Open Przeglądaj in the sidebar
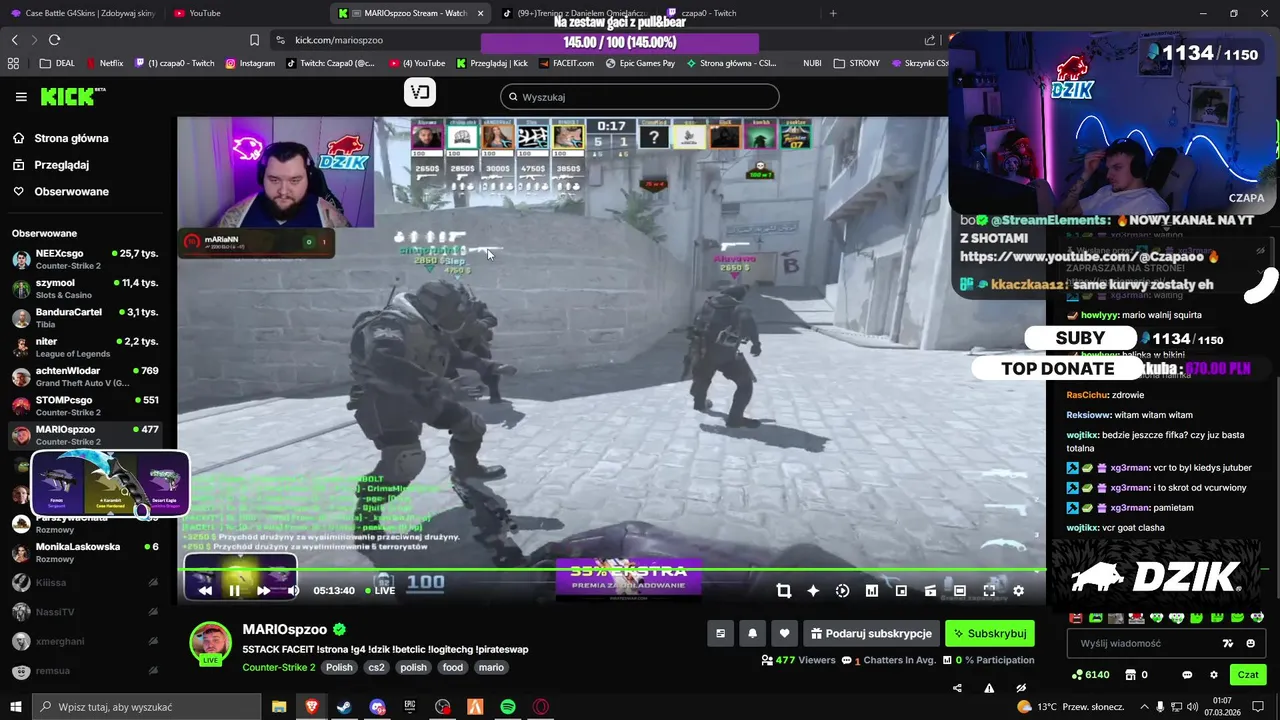The width and height of the screenshot is (1280, 720). pos(51,165)
